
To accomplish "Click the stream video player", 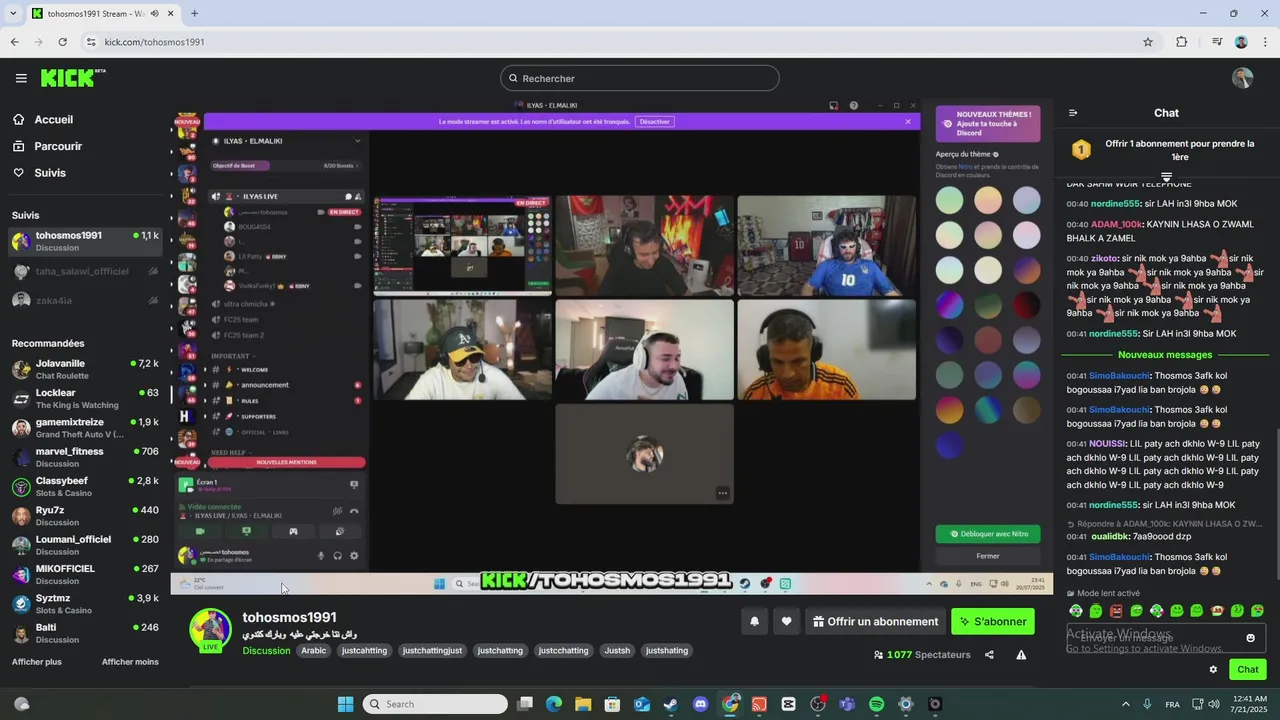I will pyautogui.click(x=611, y=345).
